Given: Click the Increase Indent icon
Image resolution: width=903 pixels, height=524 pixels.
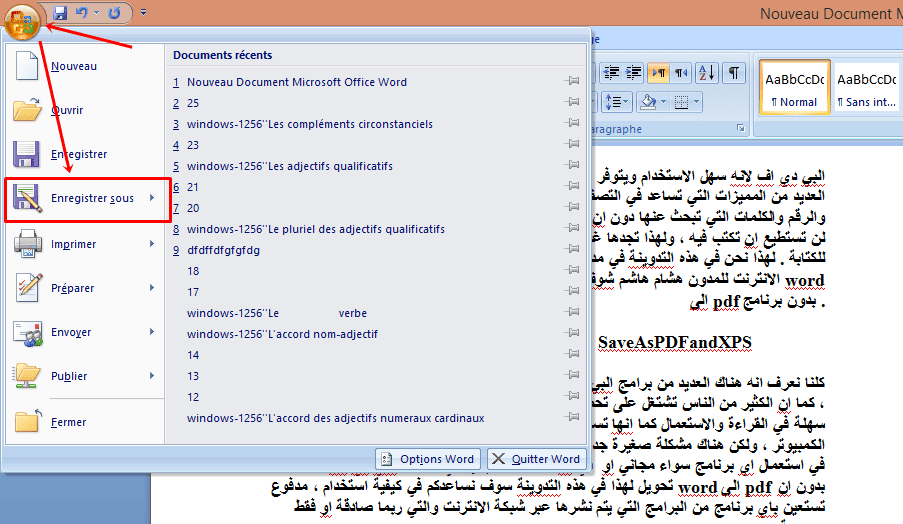Looking at the screenshot, I should [633, 73].
